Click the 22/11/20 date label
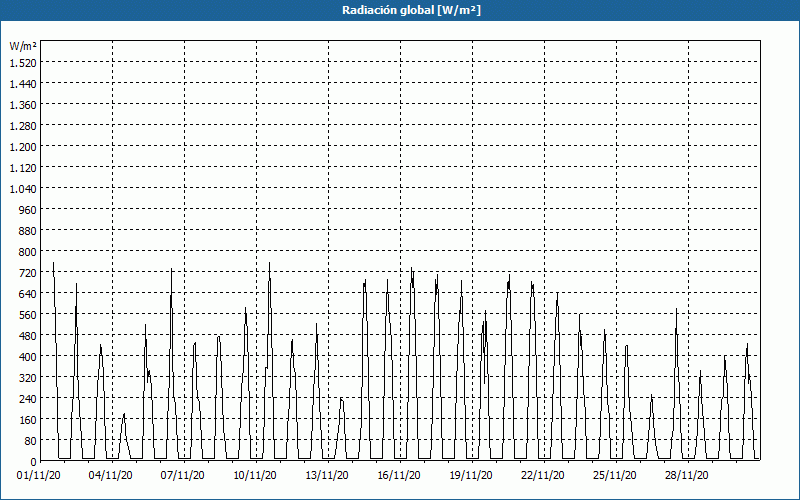Image resolution: width=800 pixels, height=500 pixels. [x=542, y=476]
